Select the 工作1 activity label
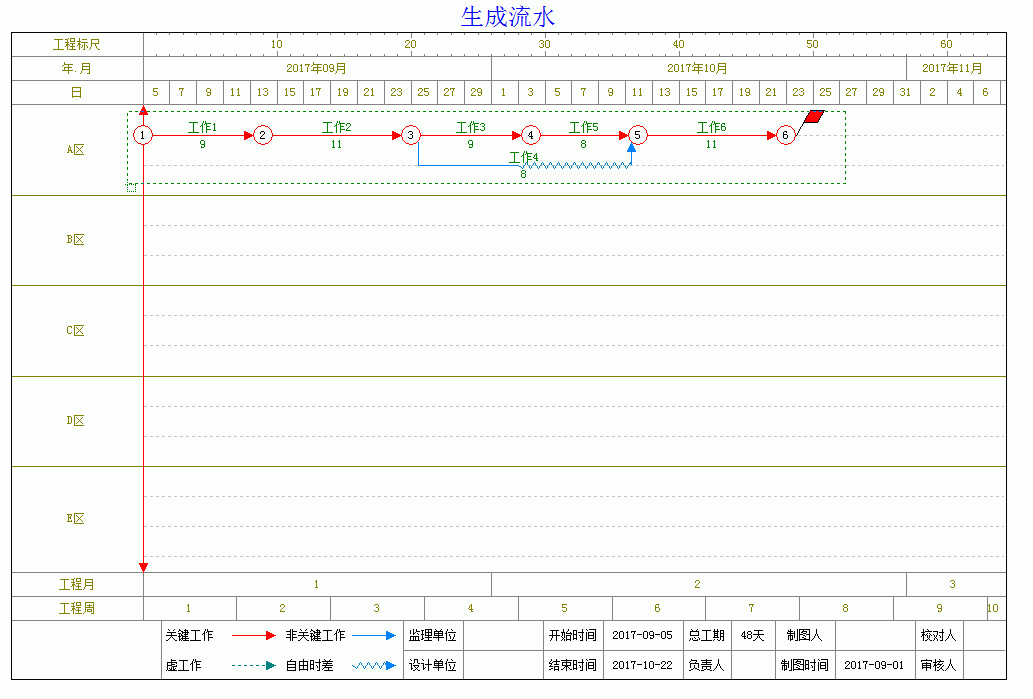The height and width of the screenshot is (699, 1033). (202, 127)
